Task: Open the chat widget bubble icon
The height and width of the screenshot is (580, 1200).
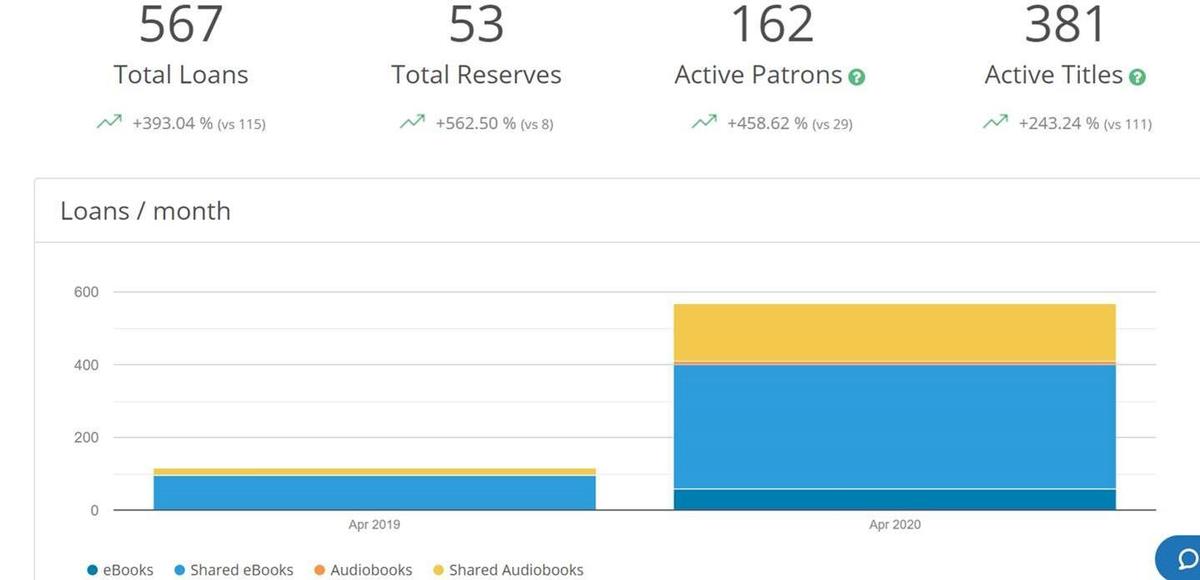Action: [1181, 558]
